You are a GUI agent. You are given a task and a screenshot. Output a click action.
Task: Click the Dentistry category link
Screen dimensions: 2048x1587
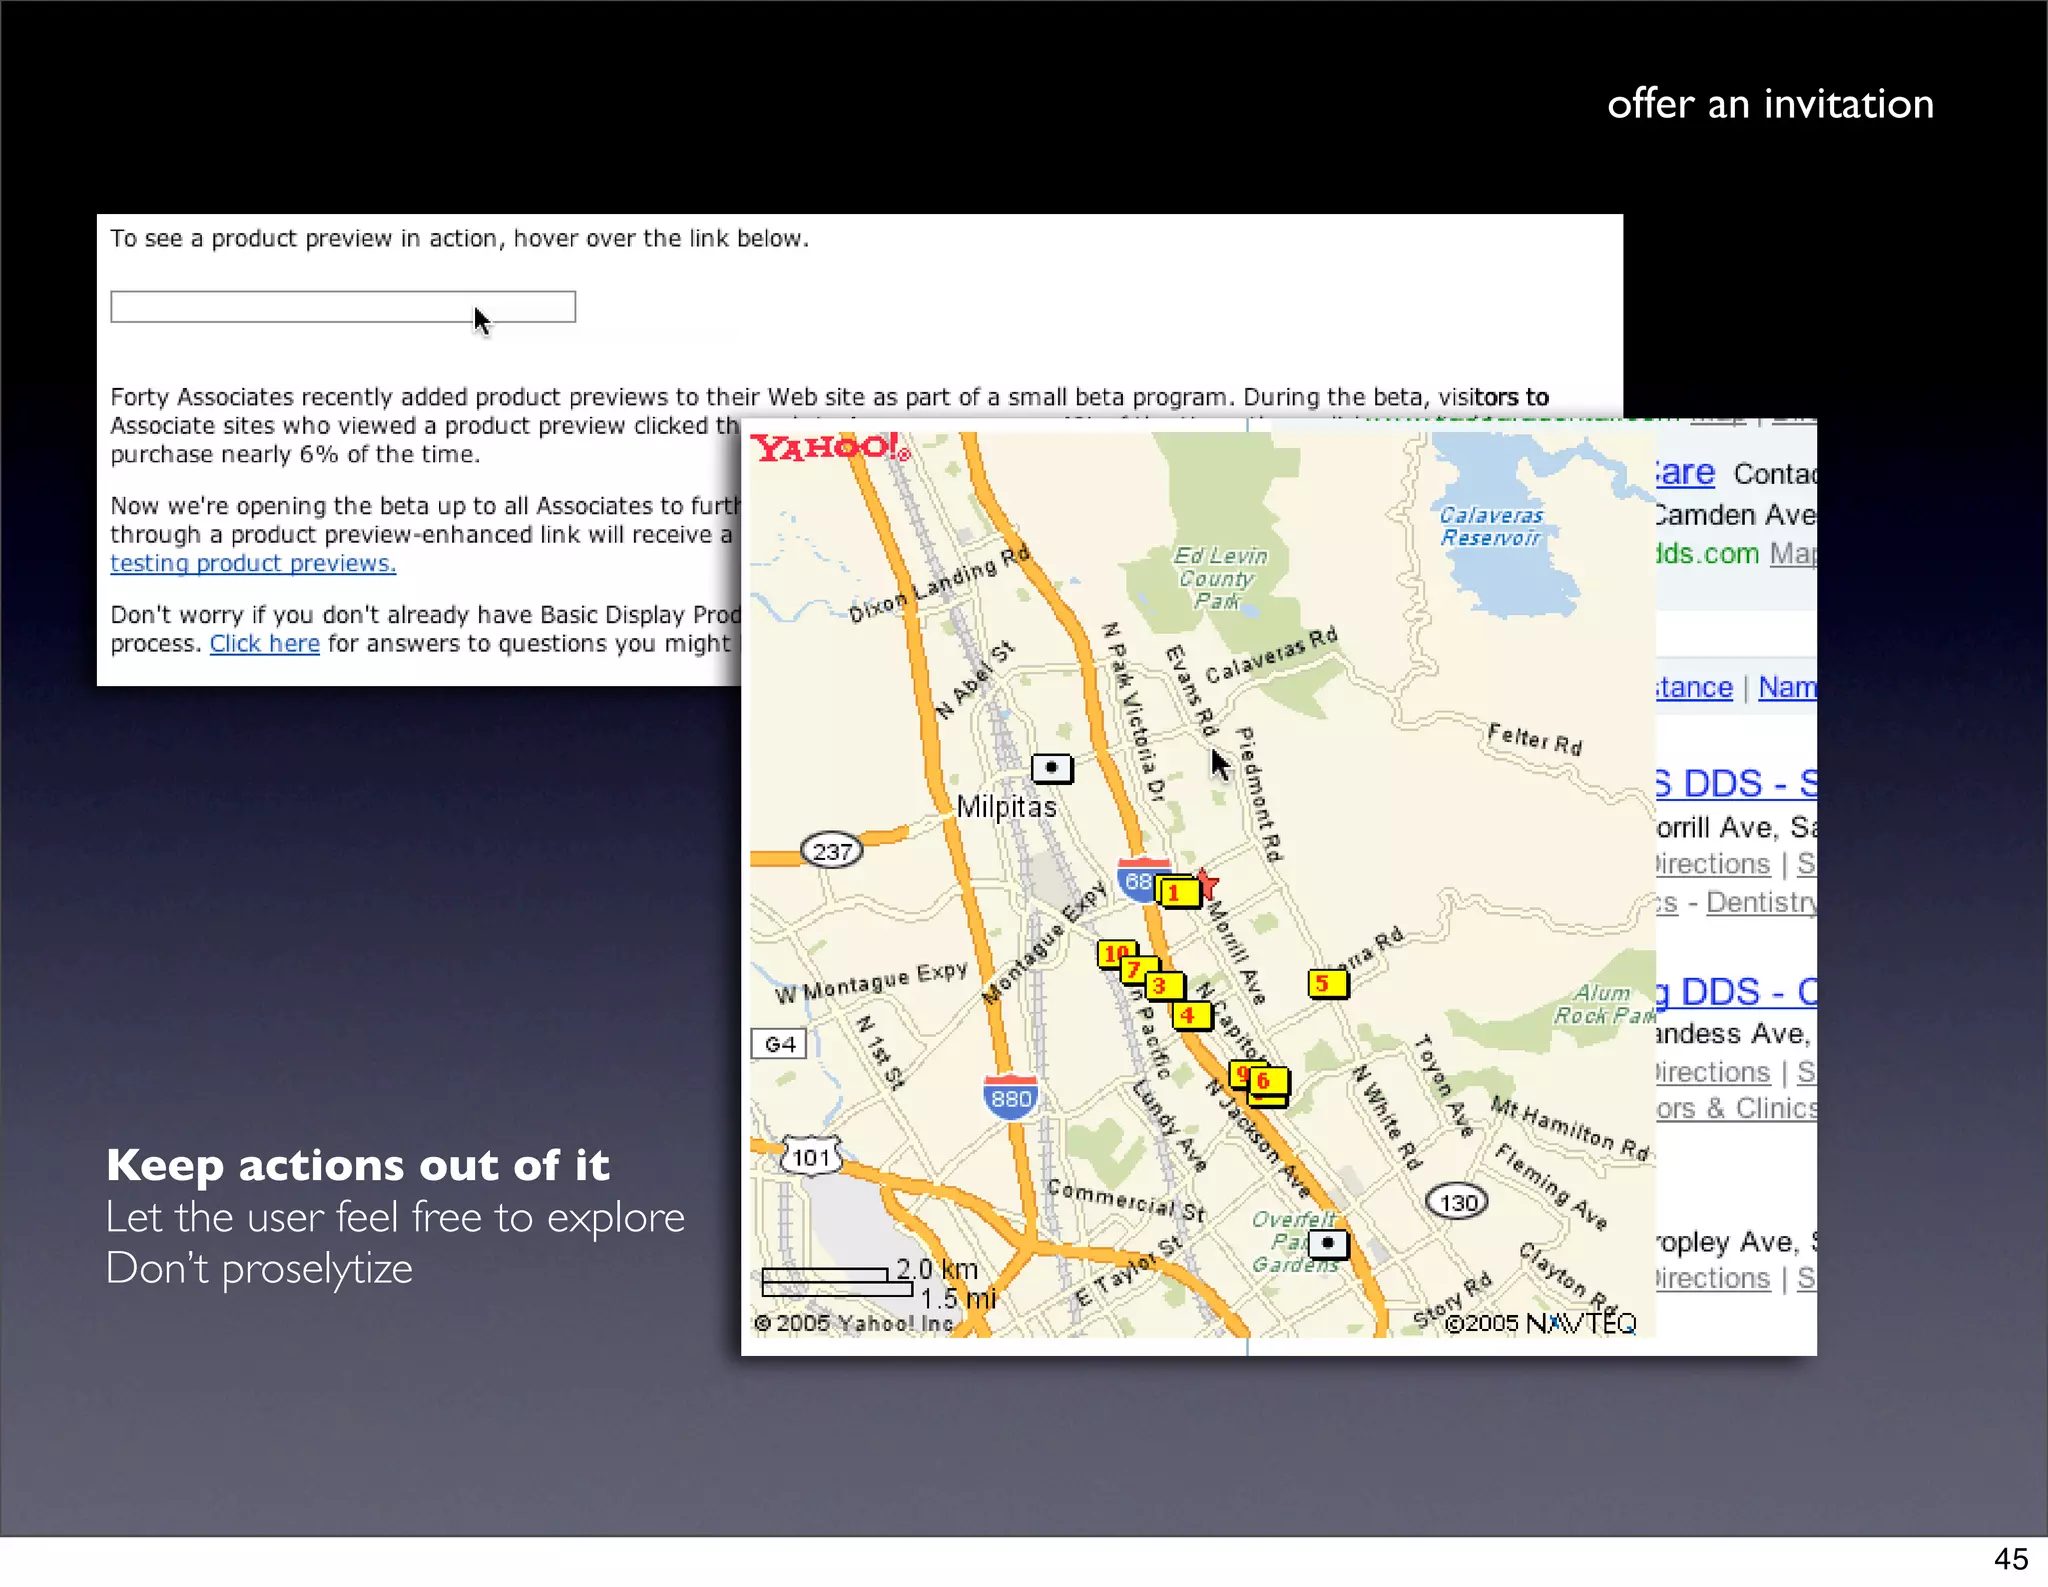click(x=1760, y=902)
